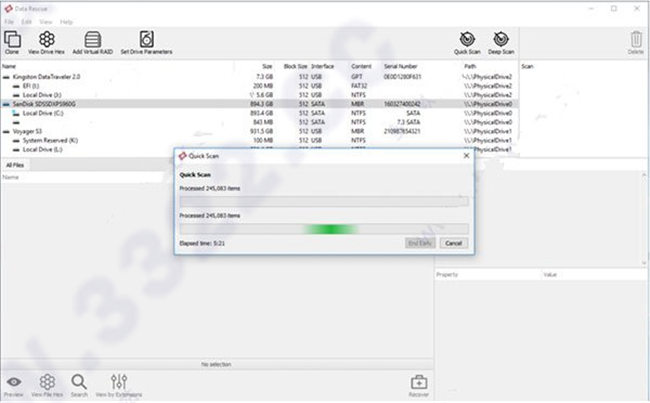Click the Cancel button in Quick Scan

[454, 243]
